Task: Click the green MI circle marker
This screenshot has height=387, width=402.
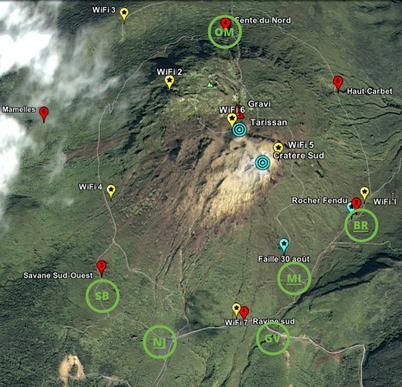Action: [x=294, y=279]
